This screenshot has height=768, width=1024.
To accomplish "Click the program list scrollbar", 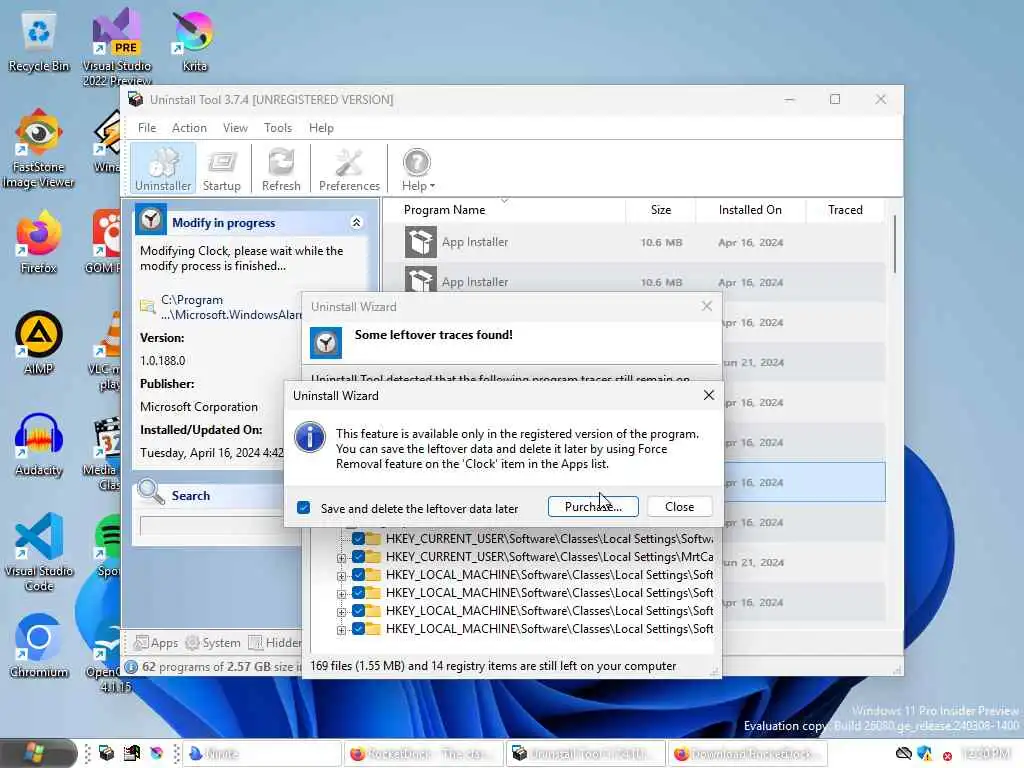I will (894, 244).
